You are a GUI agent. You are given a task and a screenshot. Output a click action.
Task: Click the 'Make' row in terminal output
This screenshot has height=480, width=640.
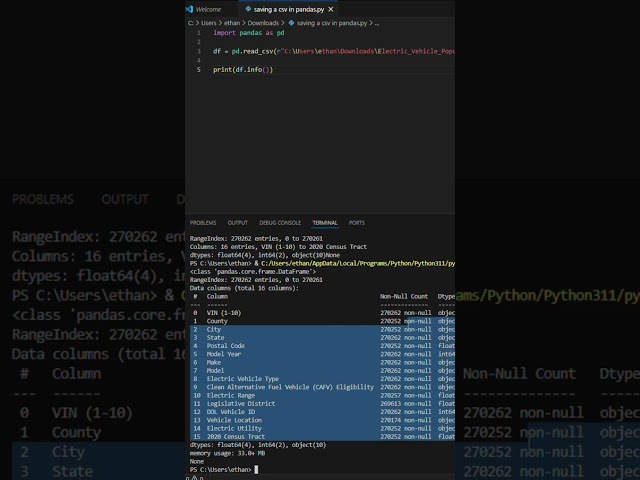click(322, 362)
